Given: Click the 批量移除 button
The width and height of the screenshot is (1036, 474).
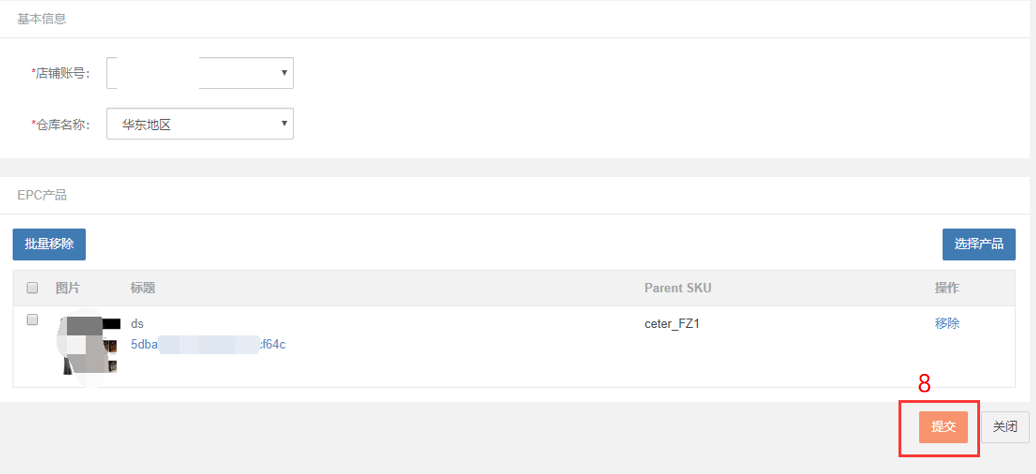Looking at the screenshot, I should point(49,244).
